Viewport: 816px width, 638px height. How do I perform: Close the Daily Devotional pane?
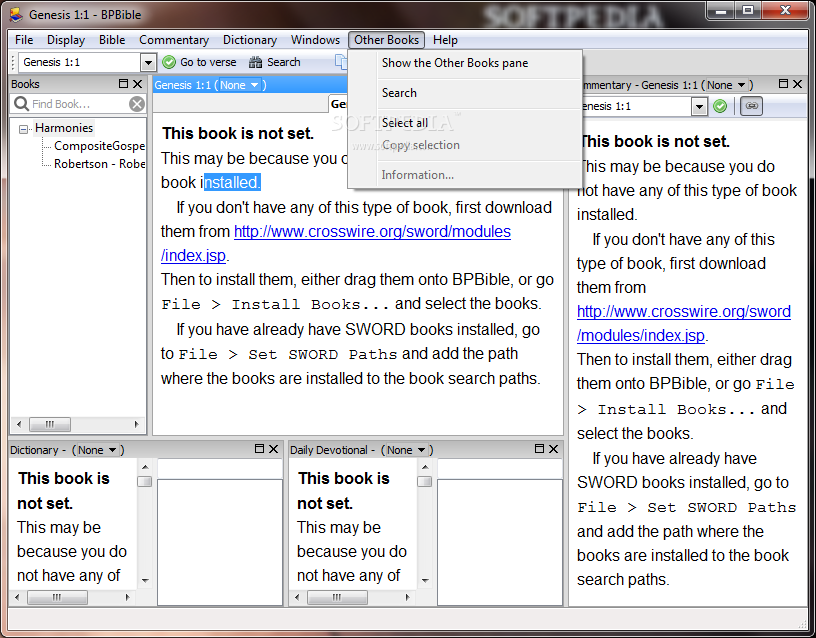point(554,449)
